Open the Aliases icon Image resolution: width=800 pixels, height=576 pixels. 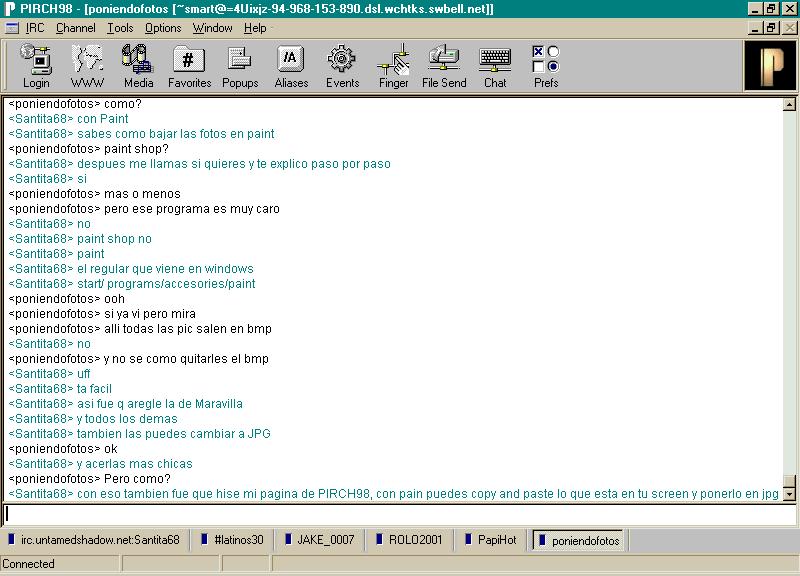point(291,66)
